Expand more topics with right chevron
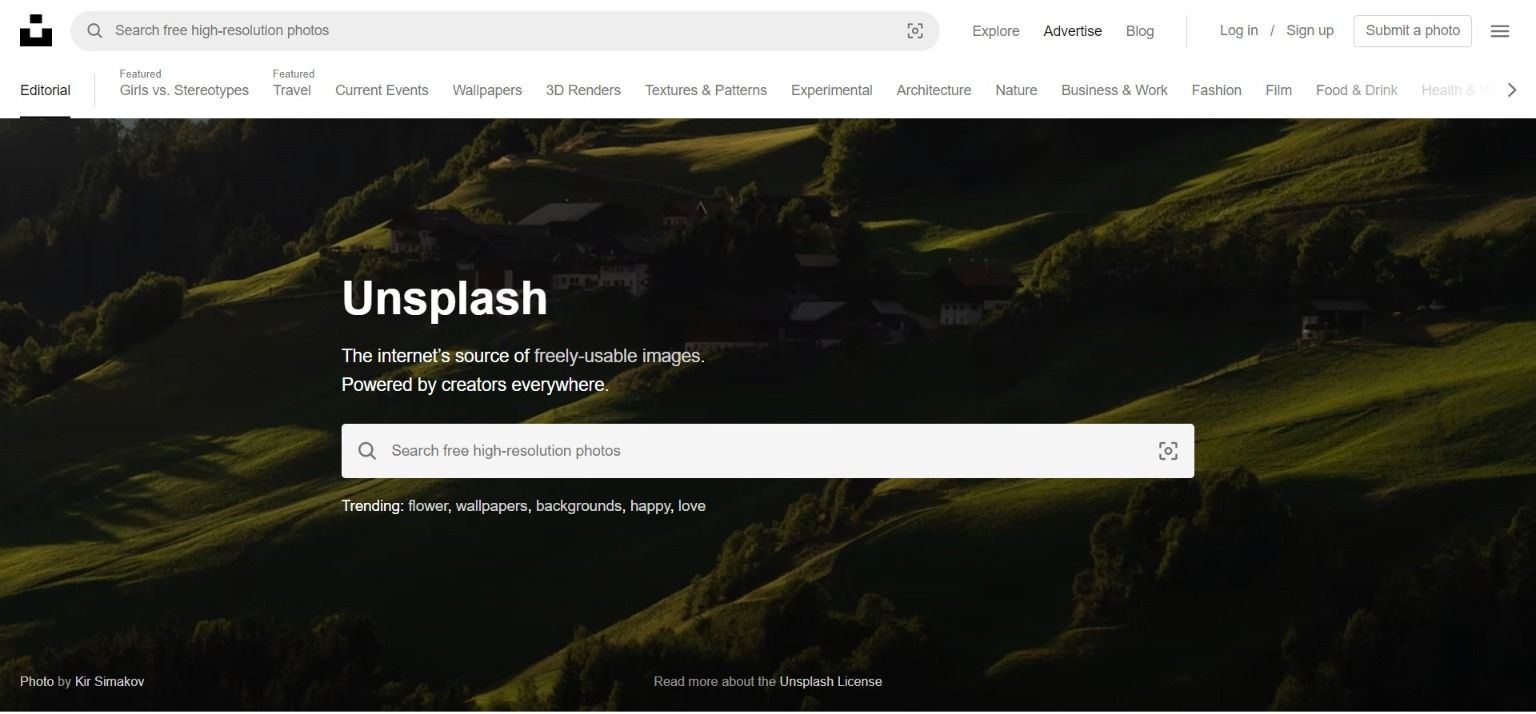Image resolution: width=1536 pixels, height=714 pixels. [1512, 90]
